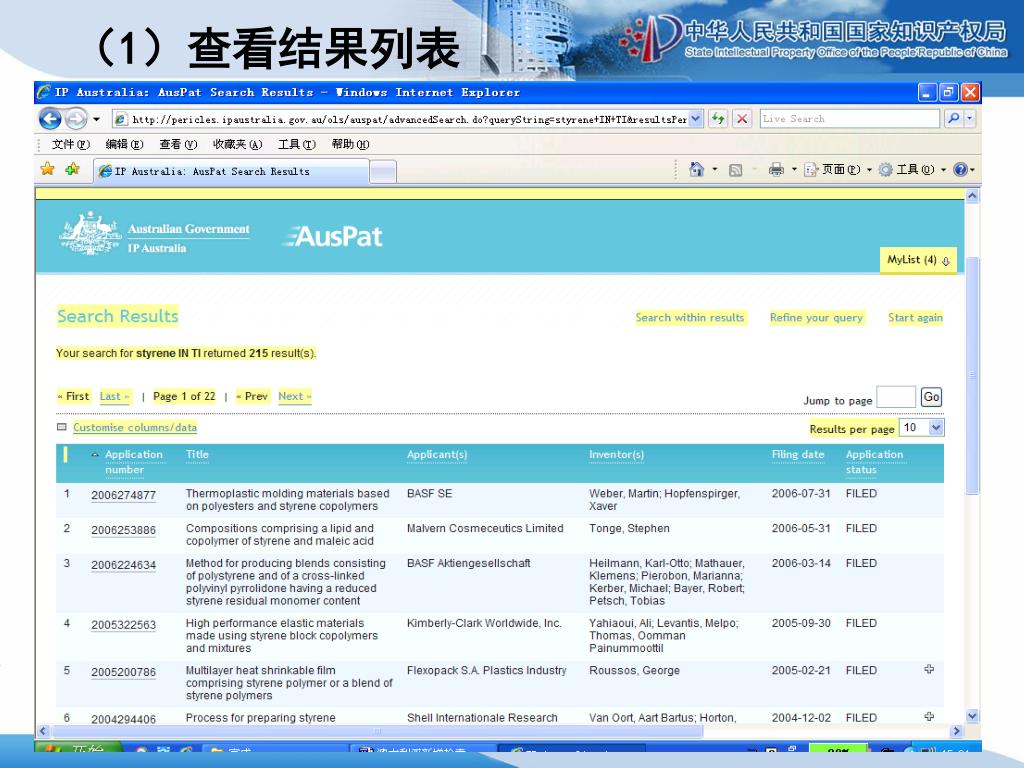Click the Start again link
The image size is (1024, 768).
coord(915,317)
